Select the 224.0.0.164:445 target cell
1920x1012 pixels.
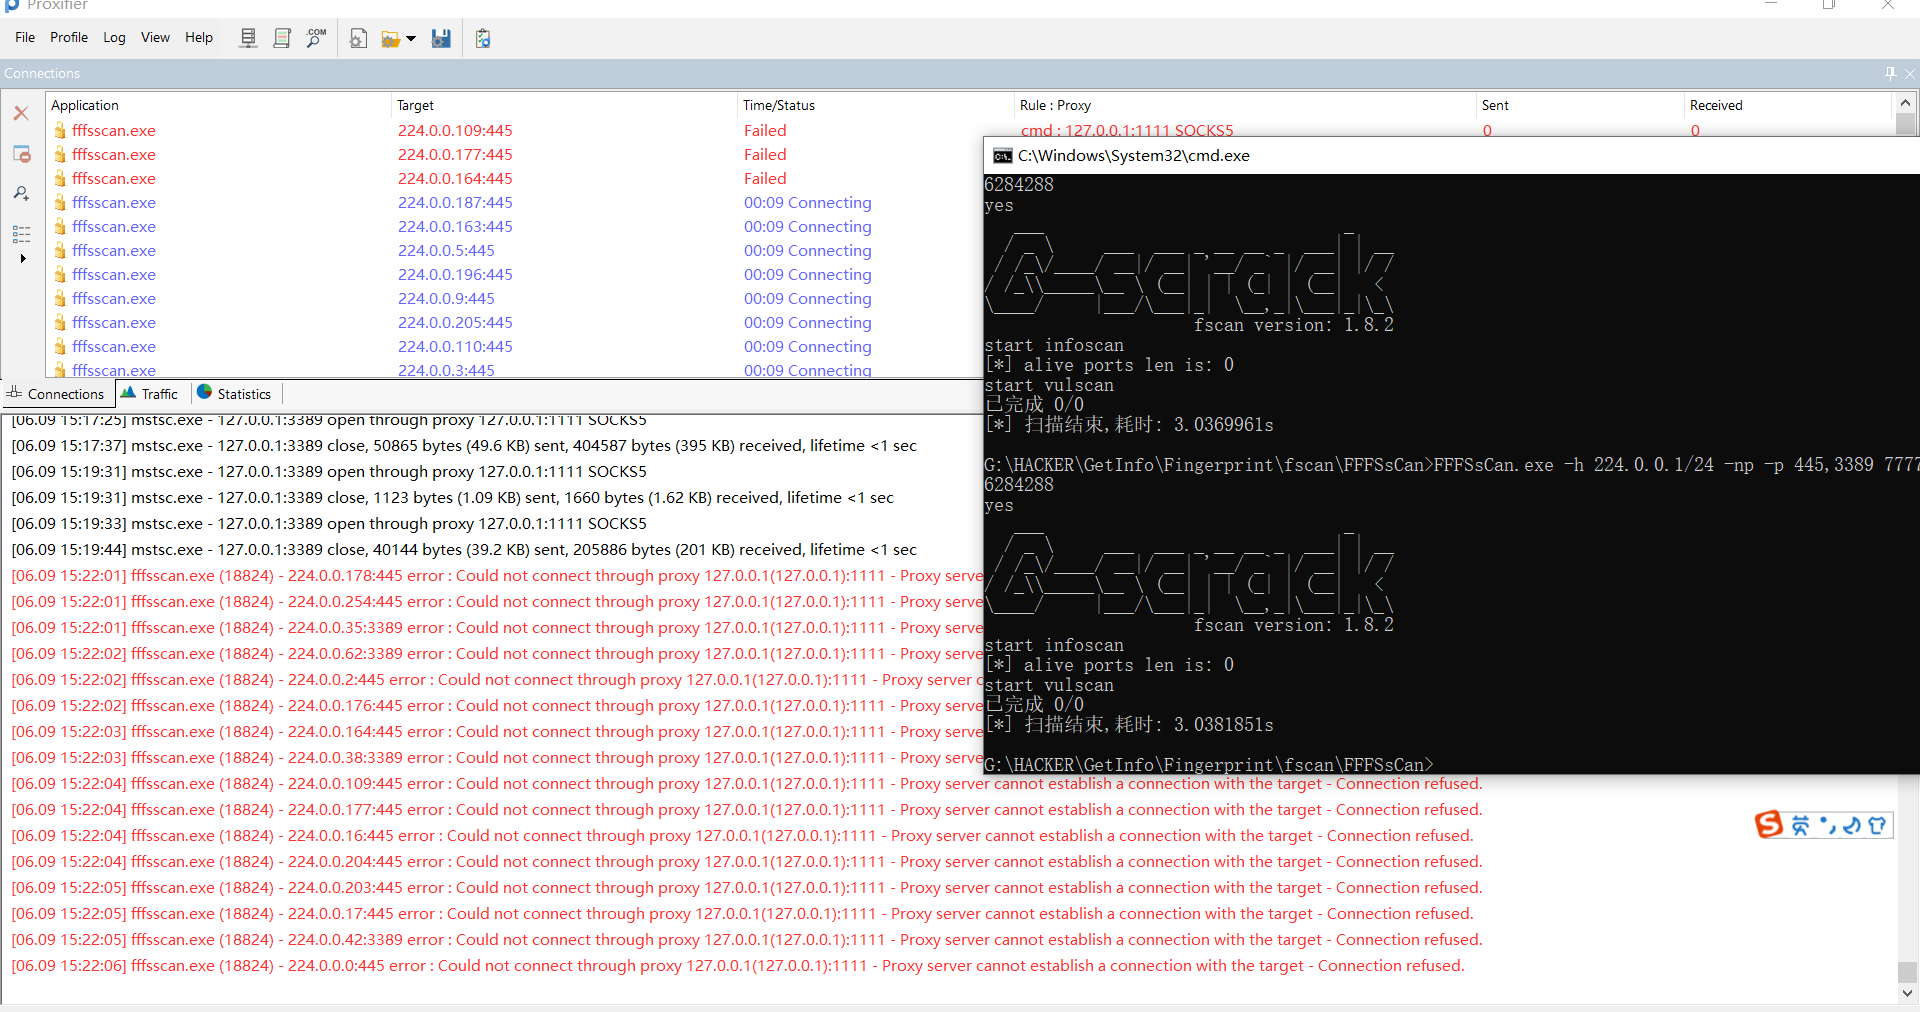(x=455, y=178)
